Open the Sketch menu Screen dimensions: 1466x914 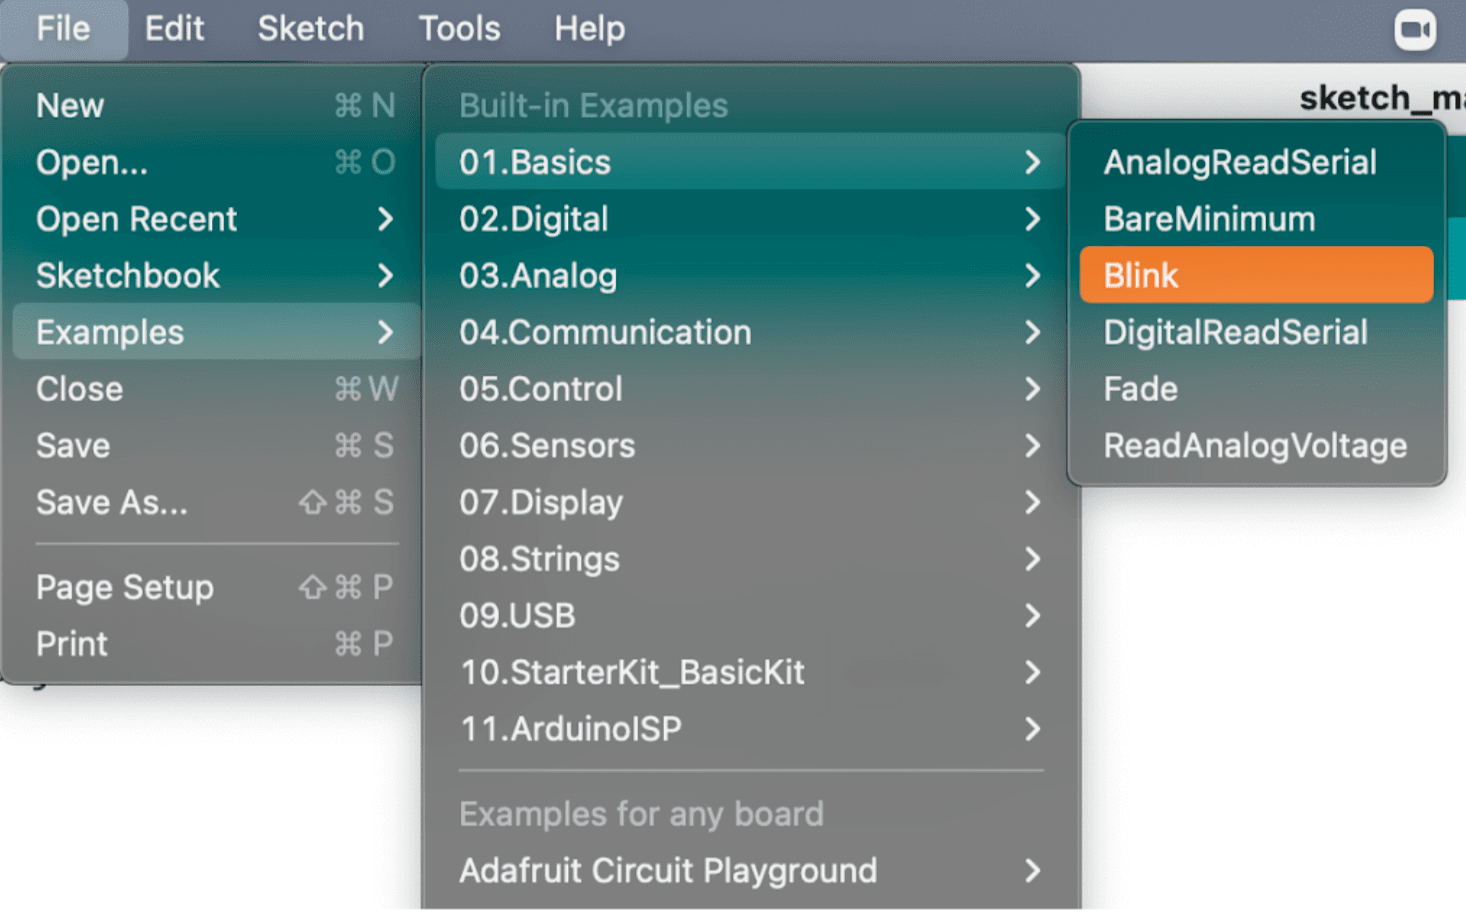[x=311, y=29]
